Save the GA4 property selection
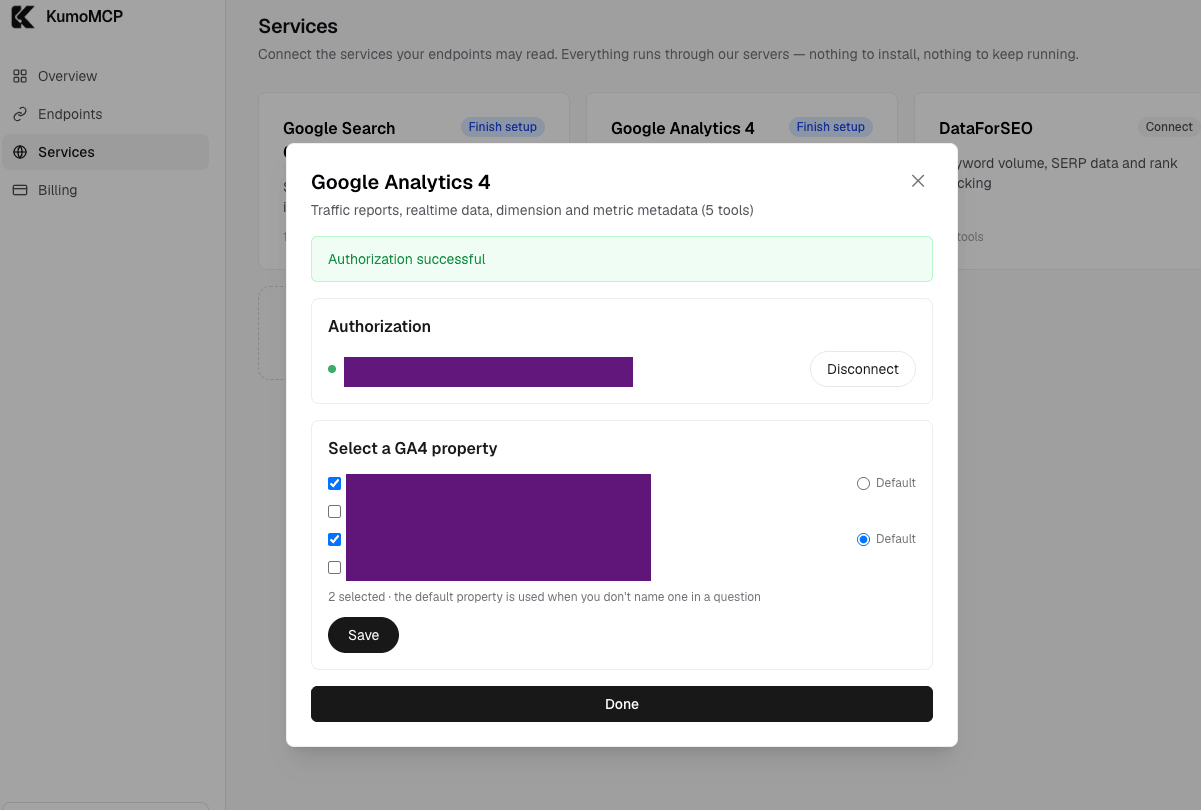 (363, 635)
